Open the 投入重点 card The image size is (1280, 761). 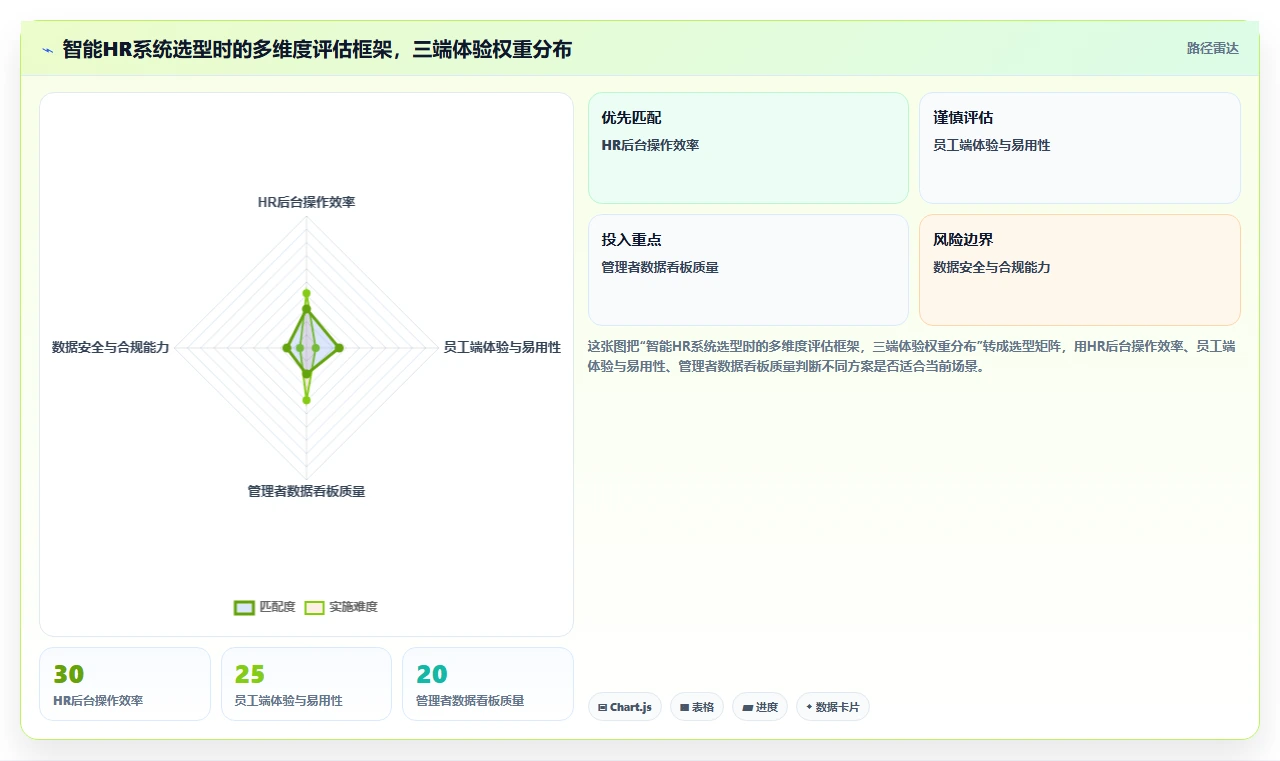click(748, 270)
